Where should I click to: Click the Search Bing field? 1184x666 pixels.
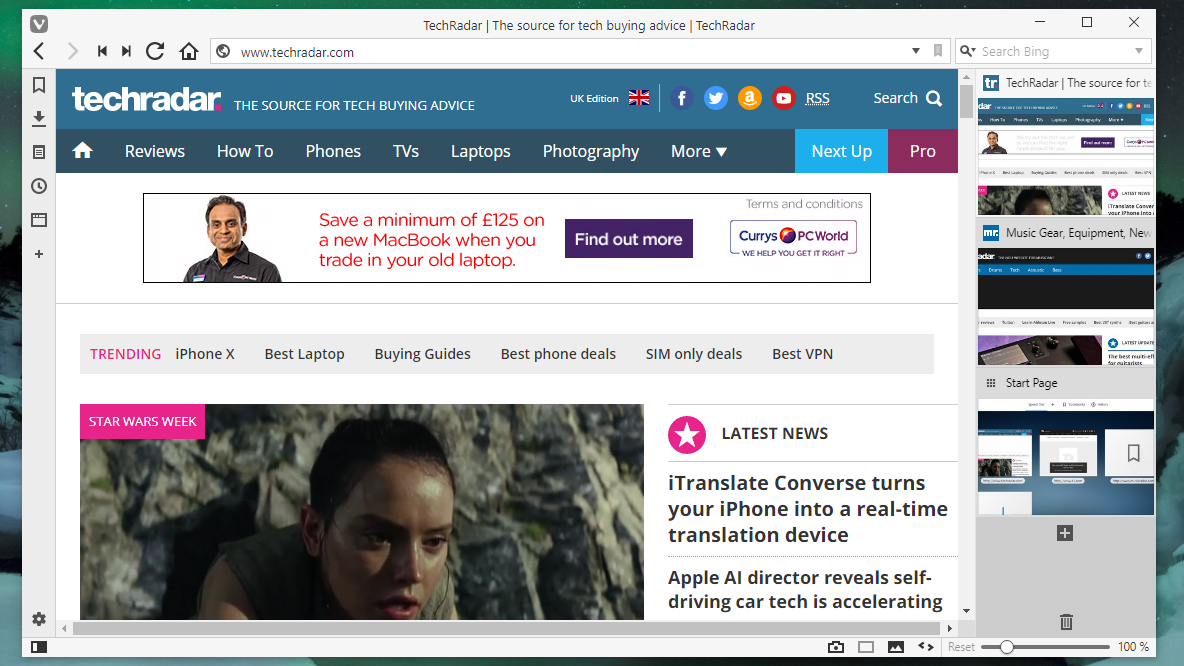(1055, 51)
